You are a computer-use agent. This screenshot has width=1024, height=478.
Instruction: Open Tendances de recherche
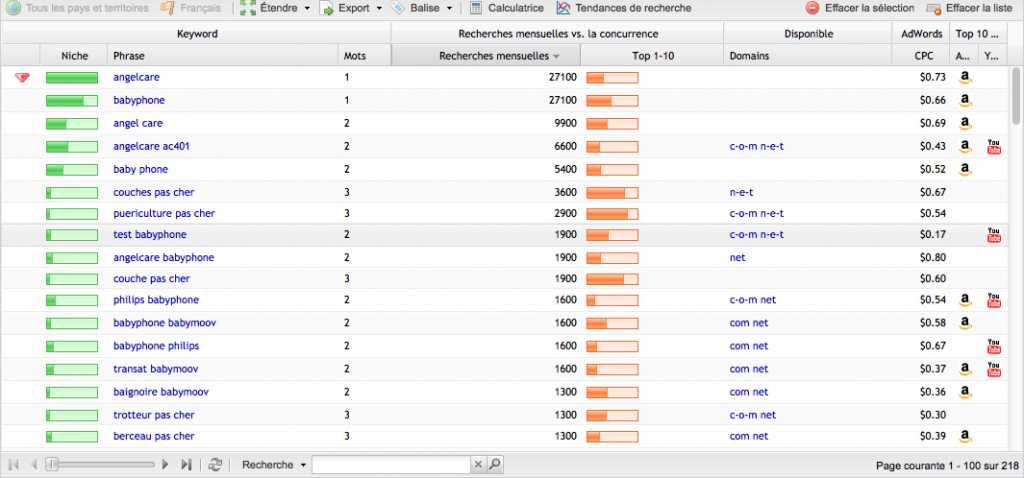click(x=624, y=8)
